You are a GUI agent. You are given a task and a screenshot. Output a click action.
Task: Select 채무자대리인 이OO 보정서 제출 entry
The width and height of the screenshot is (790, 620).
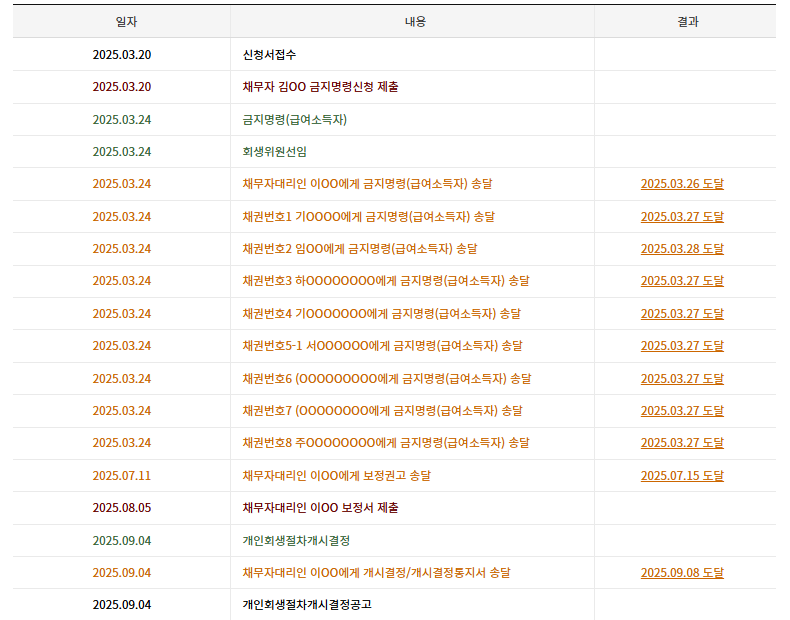pos(320,508)
